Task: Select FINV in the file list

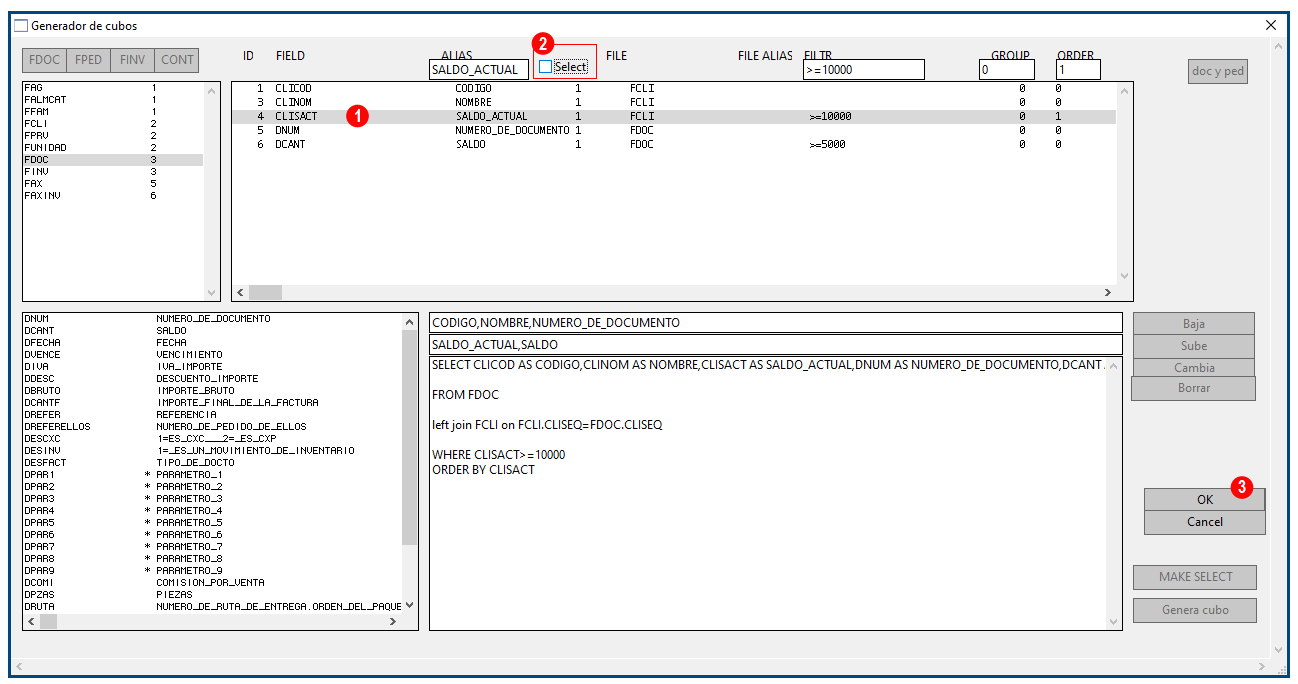Action: click(x=112, y=172)
